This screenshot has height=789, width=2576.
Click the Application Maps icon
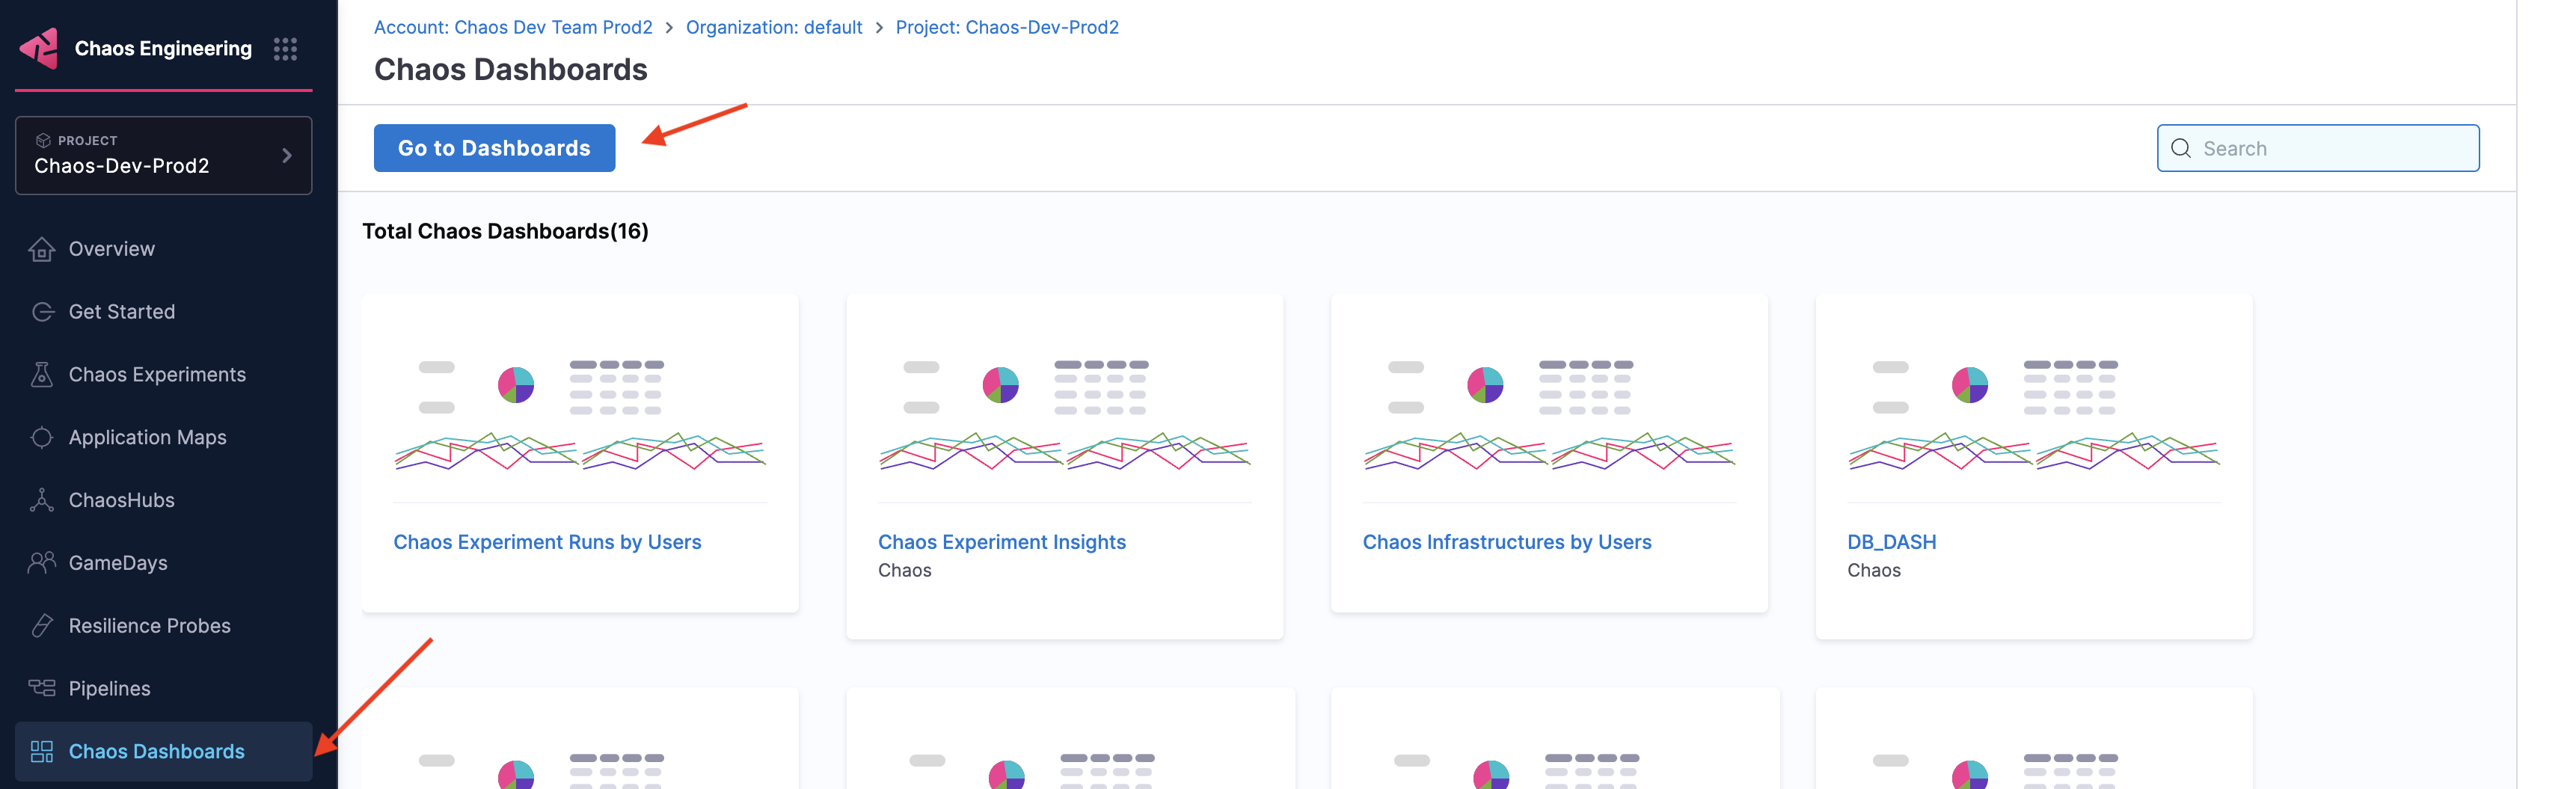pos(42,437)
